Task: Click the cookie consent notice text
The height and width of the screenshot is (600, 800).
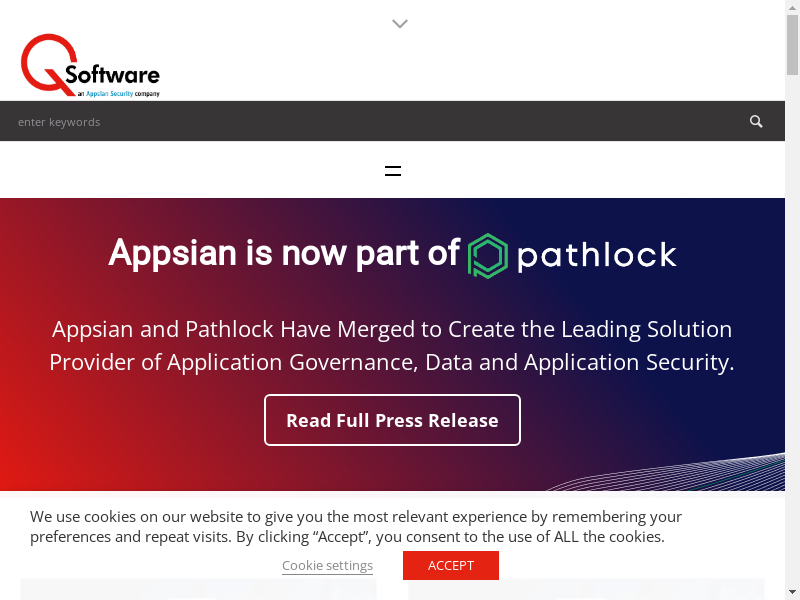Action: click(x=355, y=526)
